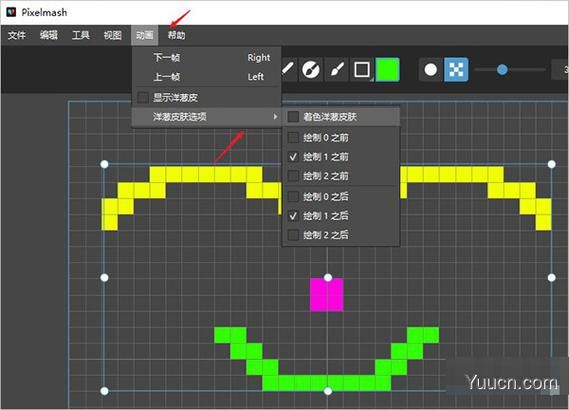Uncheck 绘制 1 之前 option
The width and height of the screenshot is (569, 410).
[293, 157]
